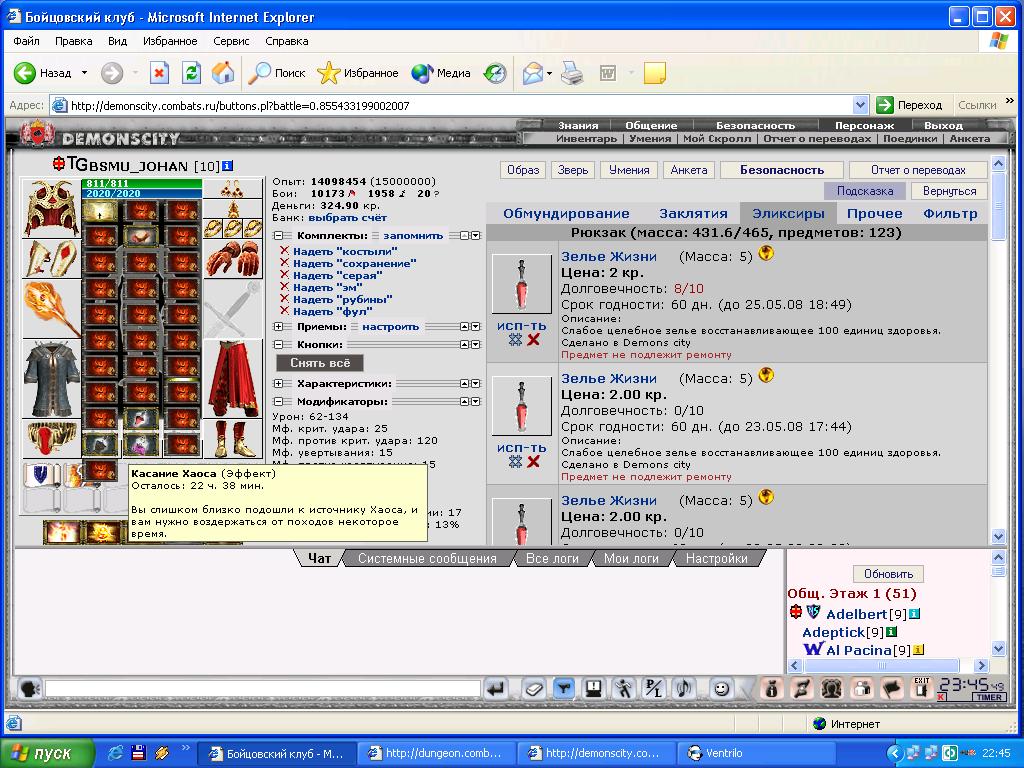Viewport: 1024px width, 768px height.
Task: Click the red gloves equipment slot
Action: [233, 259]
